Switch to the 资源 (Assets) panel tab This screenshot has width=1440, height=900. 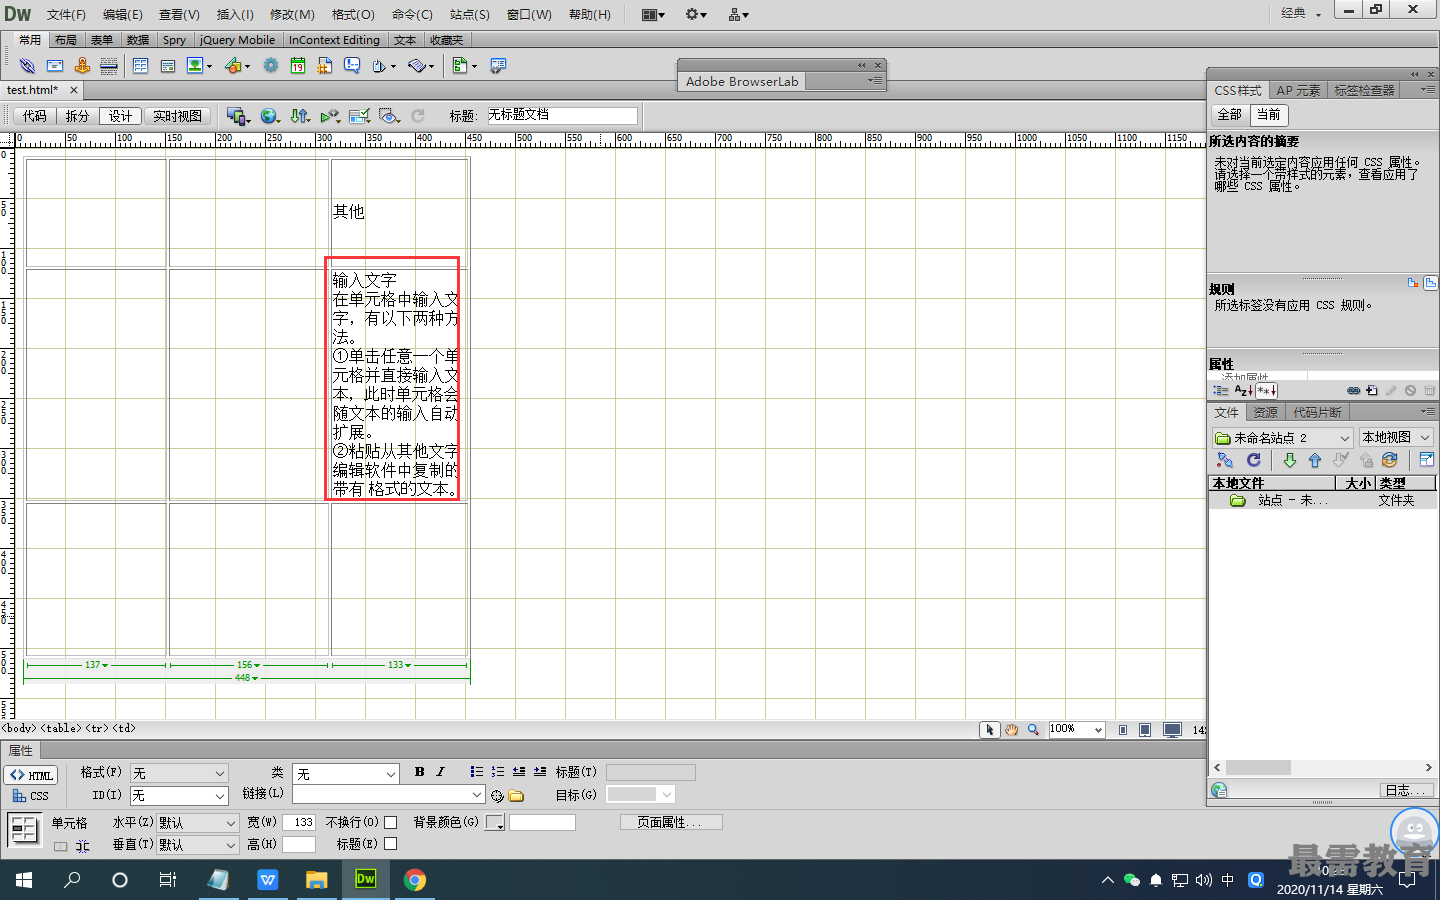(x=1265, y=412)
